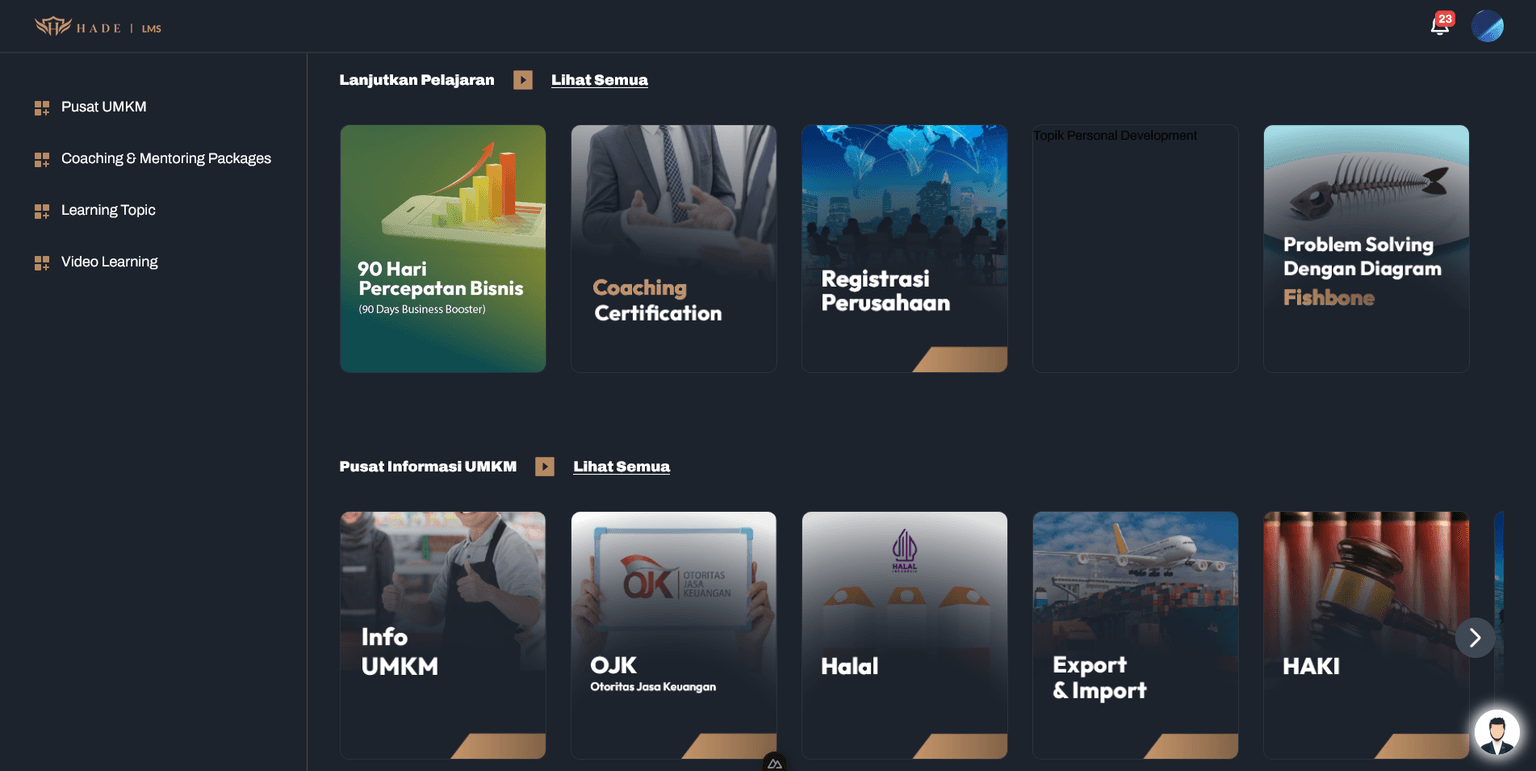Select the Export & Import card
The height and width of the screenshot is (771, 1536).
coord(1135,635)
